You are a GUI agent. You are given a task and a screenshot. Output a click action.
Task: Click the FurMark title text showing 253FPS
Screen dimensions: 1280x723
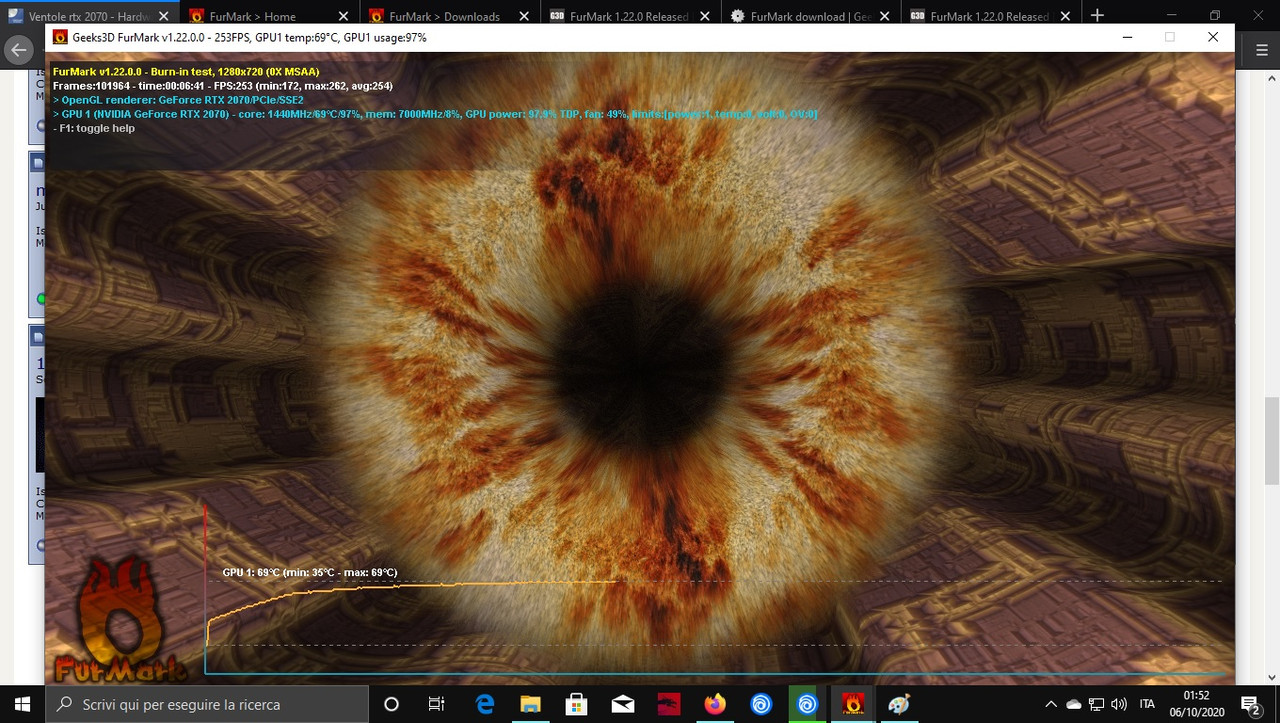coord(250,37)
